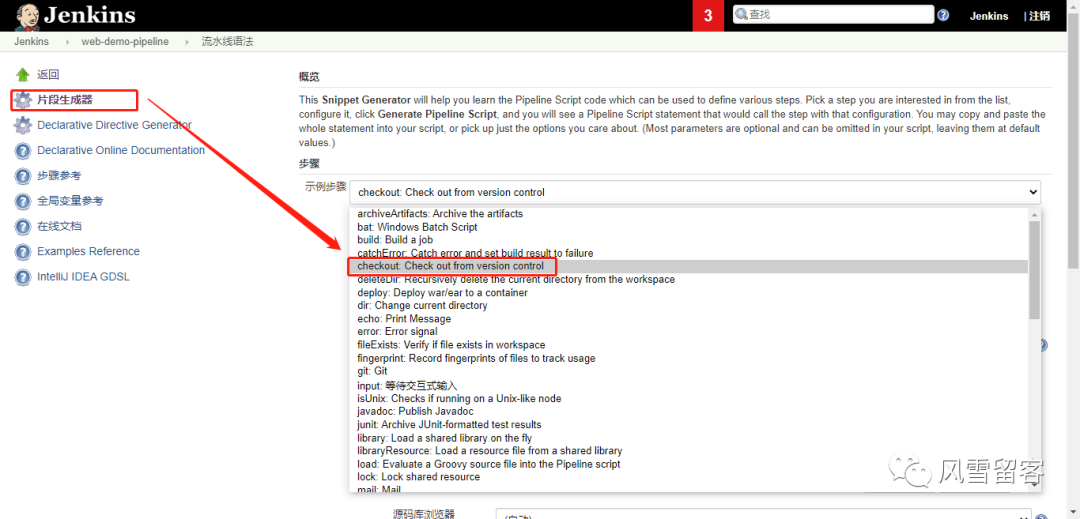Viewport: 1080px width, 519px height.
Task: Select fingerprint: Record fingerprints option
Action: tap(689, 359)
